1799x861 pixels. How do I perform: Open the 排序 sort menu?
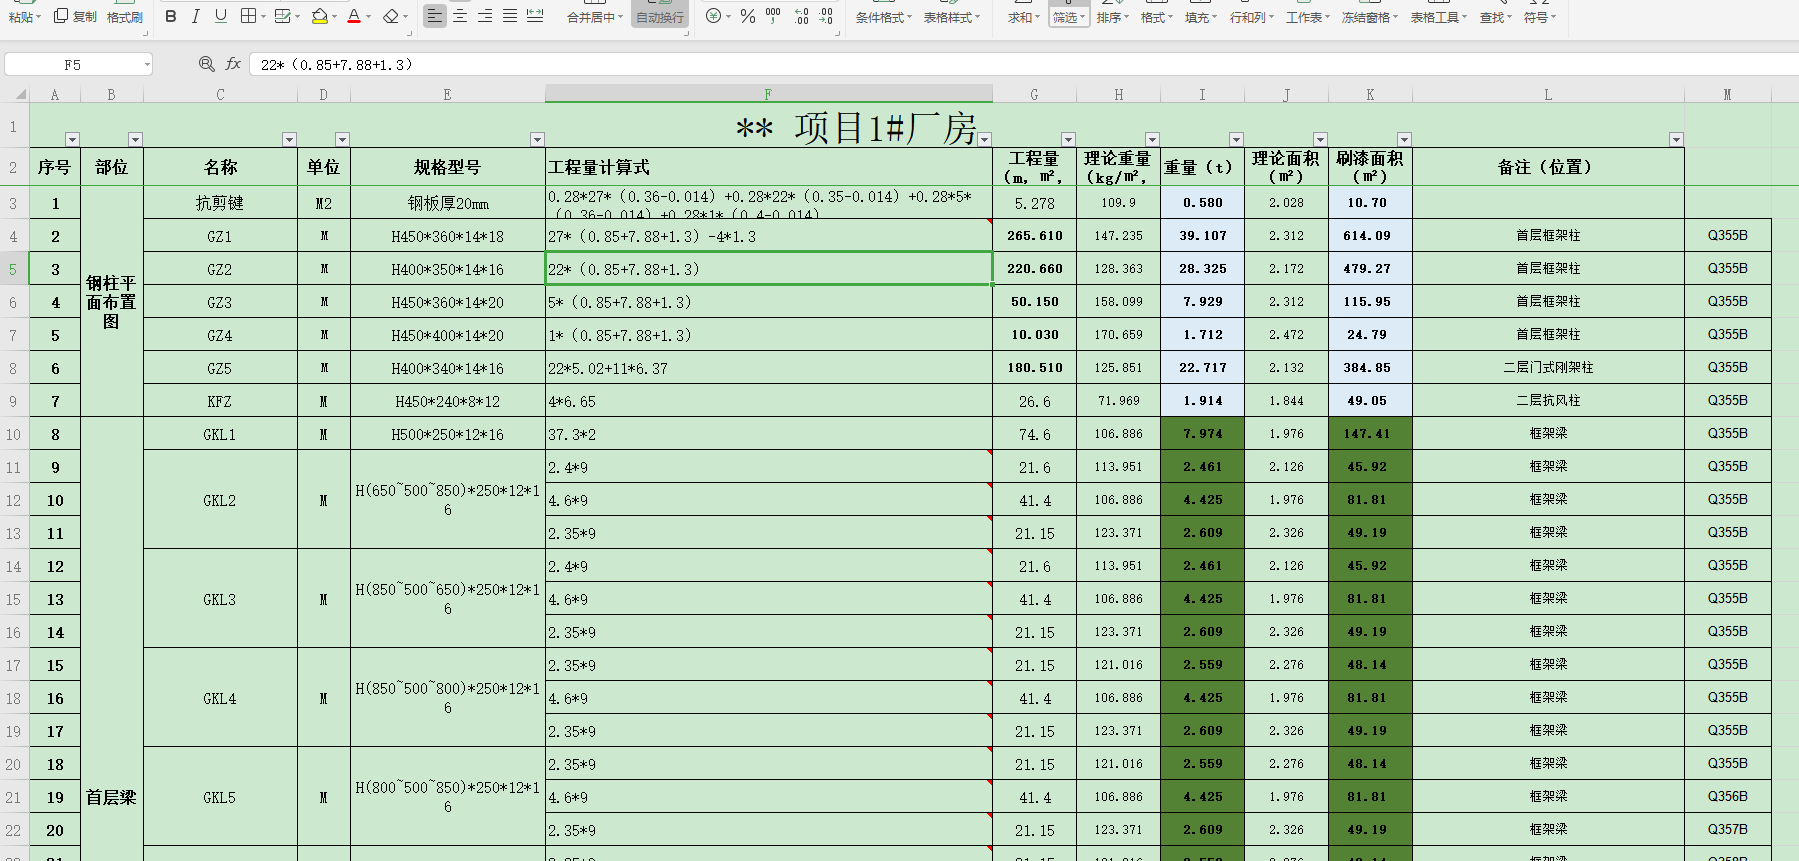[1112, 18]
